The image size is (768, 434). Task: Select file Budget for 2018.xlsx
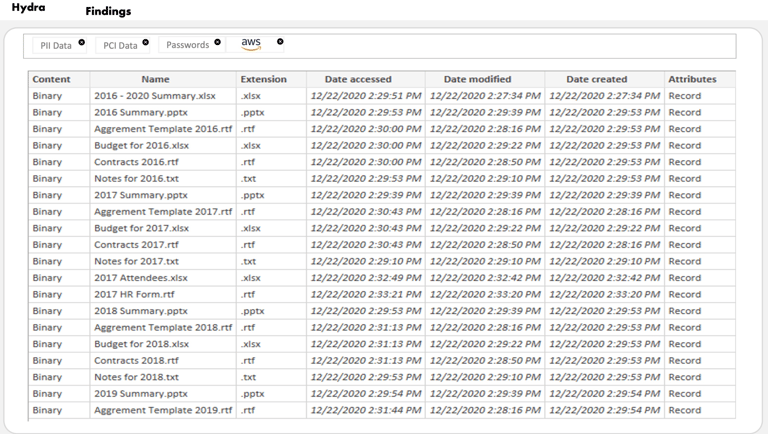click(x=142, y=344)
